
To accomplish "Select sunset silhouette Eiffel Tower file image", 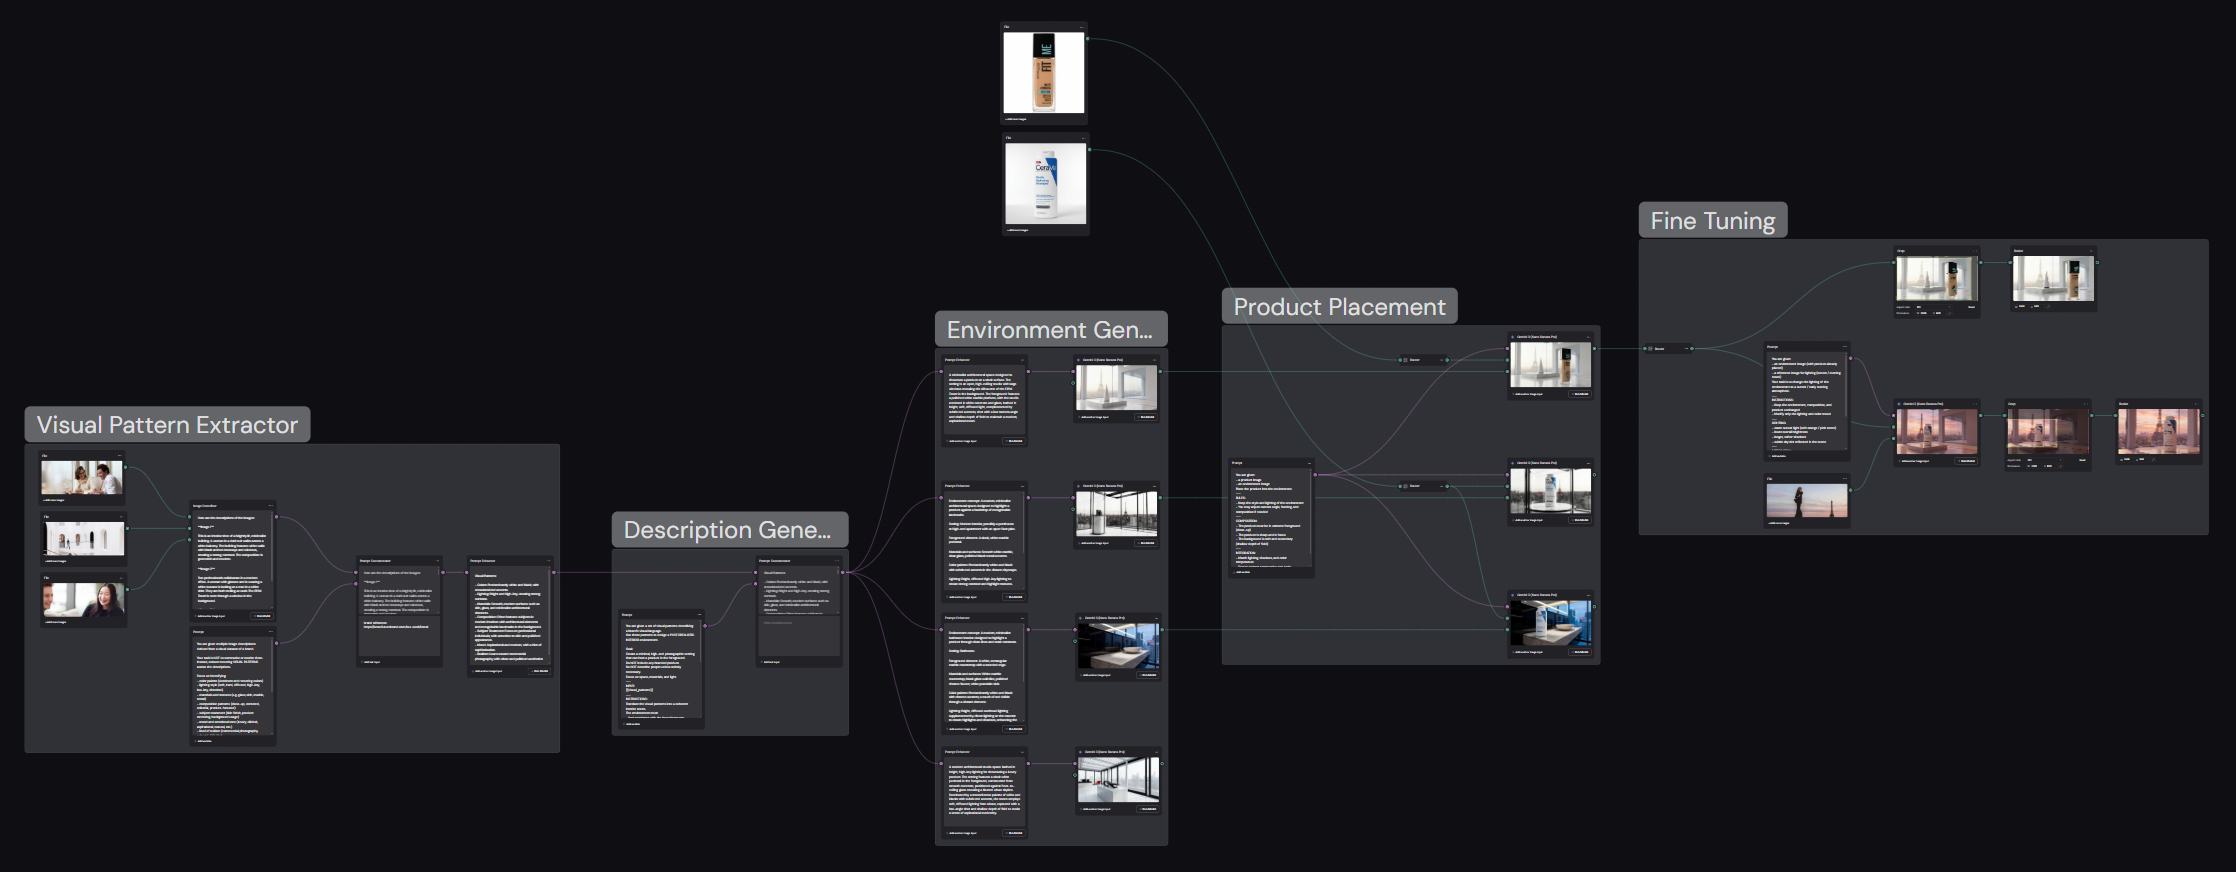I will (x=1807, y=501).
